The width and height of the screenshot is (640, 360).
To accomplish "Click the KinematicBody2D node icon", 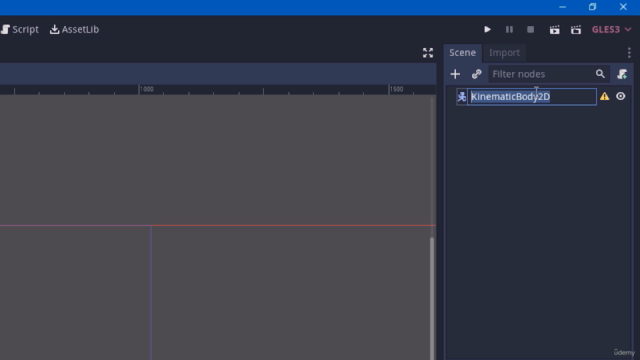I will tap(462, 97).
